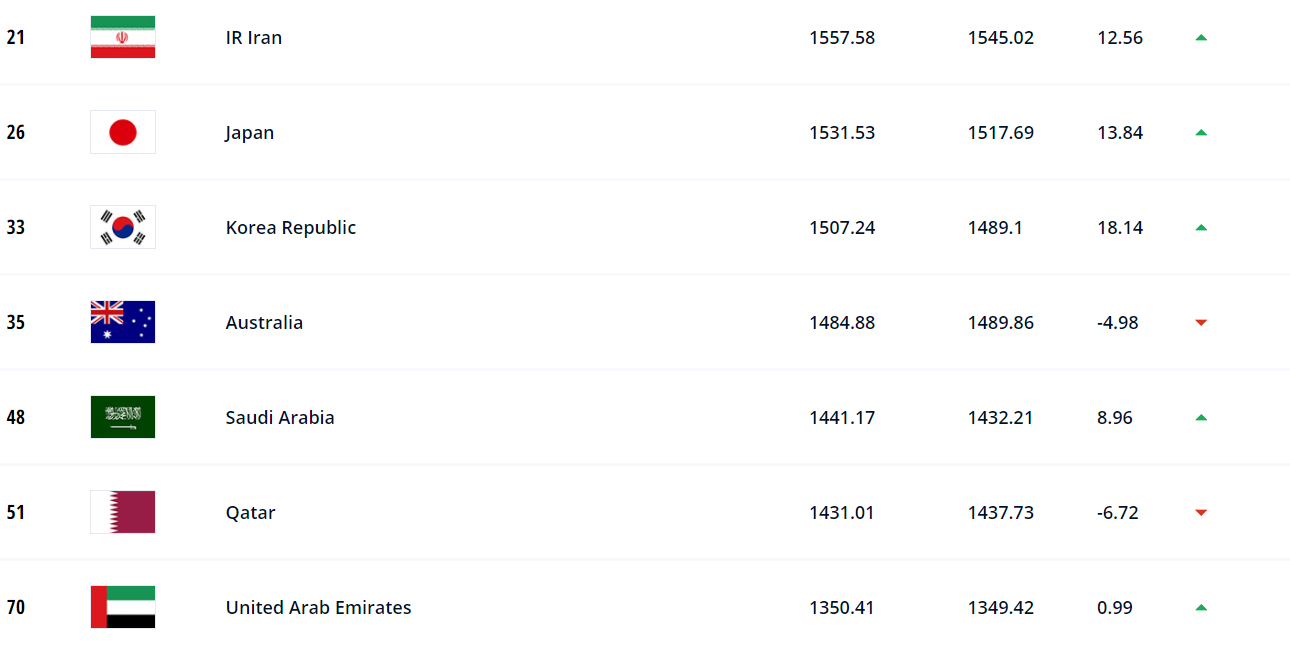The image size is (1290, 648).
Task: Click the Japan flag icon
Action: 123,132
